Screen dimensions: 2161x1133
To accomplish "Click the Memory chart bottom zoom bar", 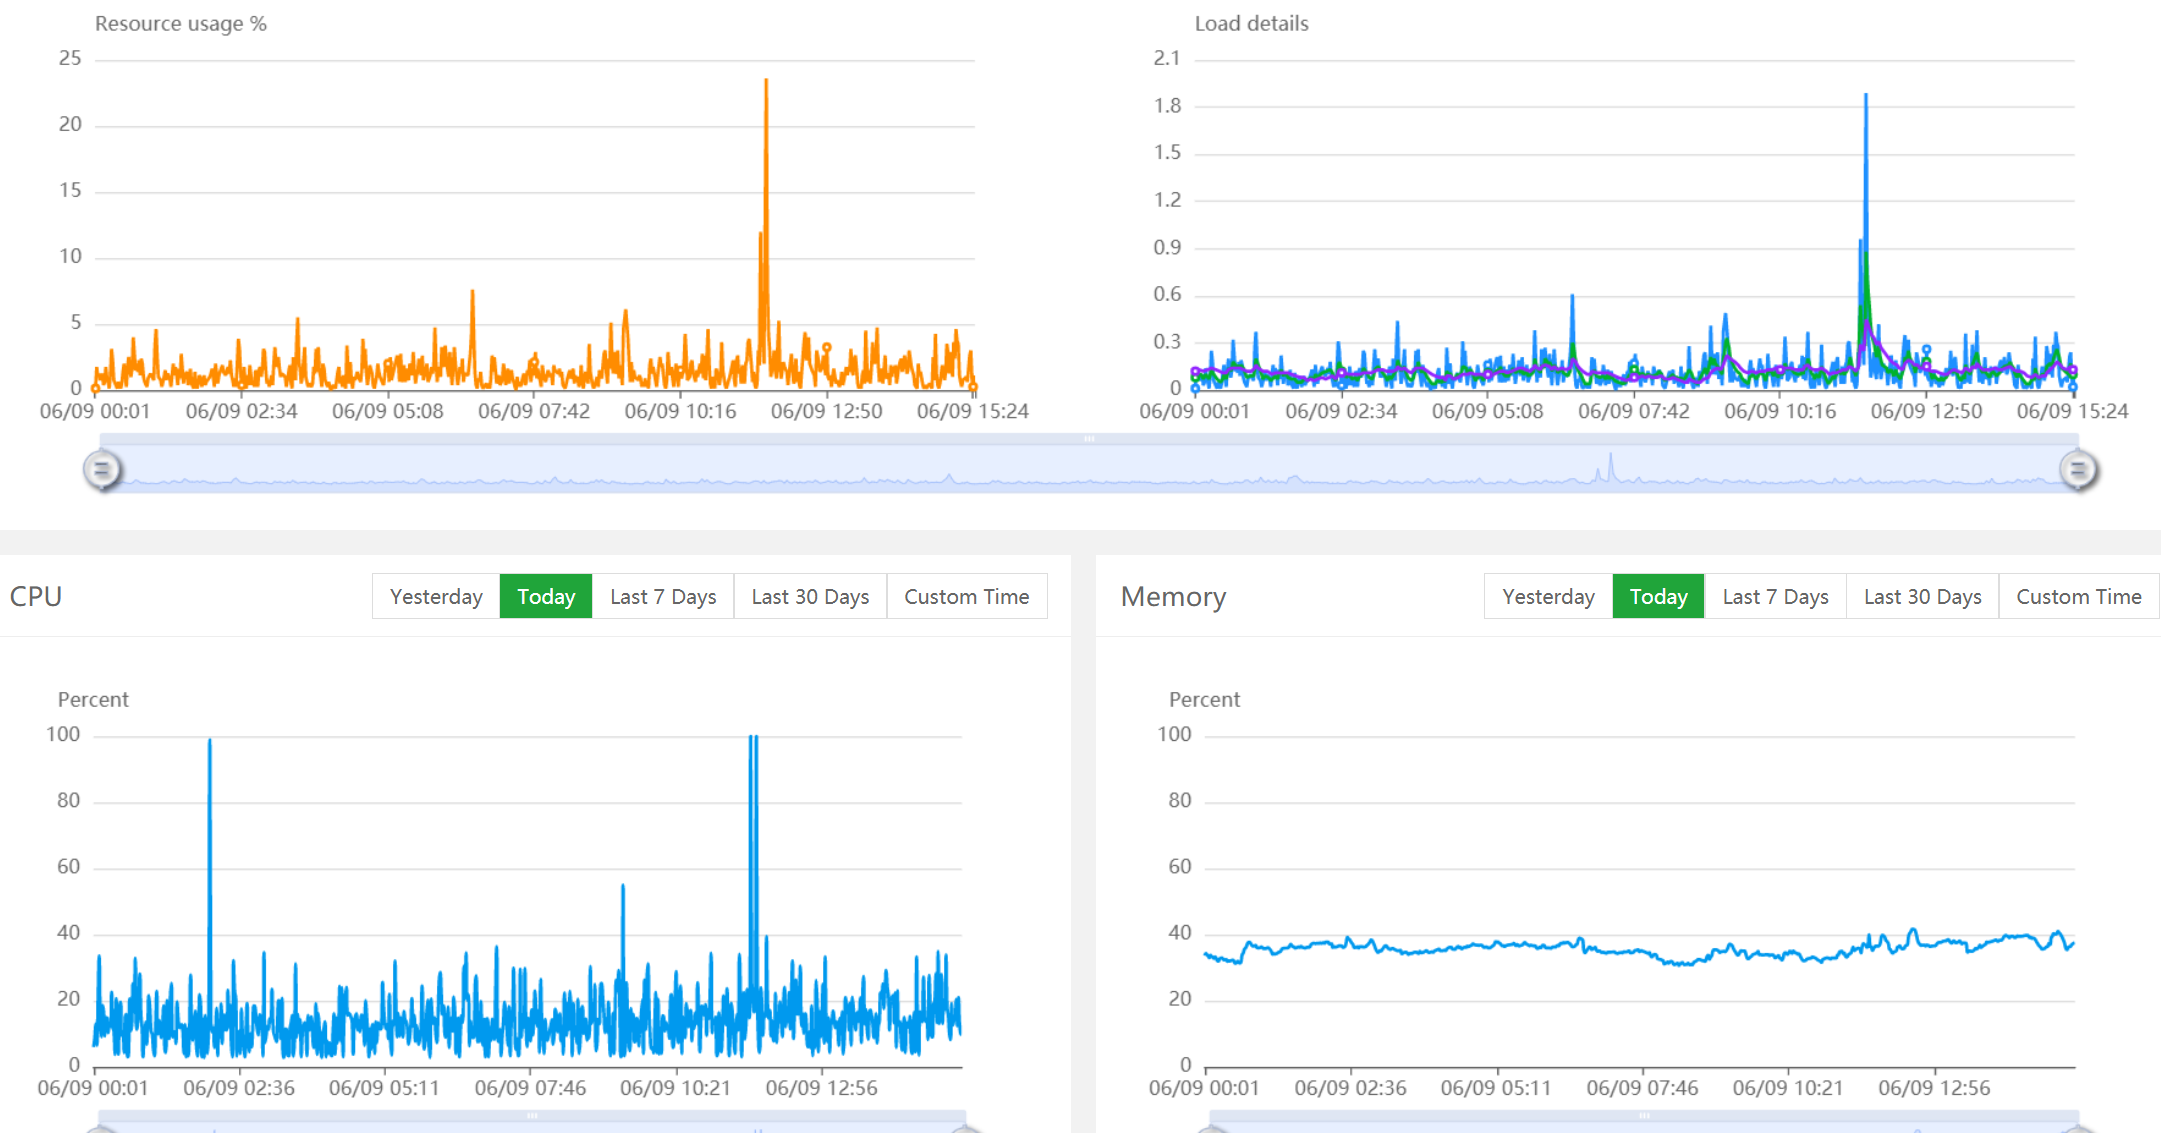I will [1643, 1118].
